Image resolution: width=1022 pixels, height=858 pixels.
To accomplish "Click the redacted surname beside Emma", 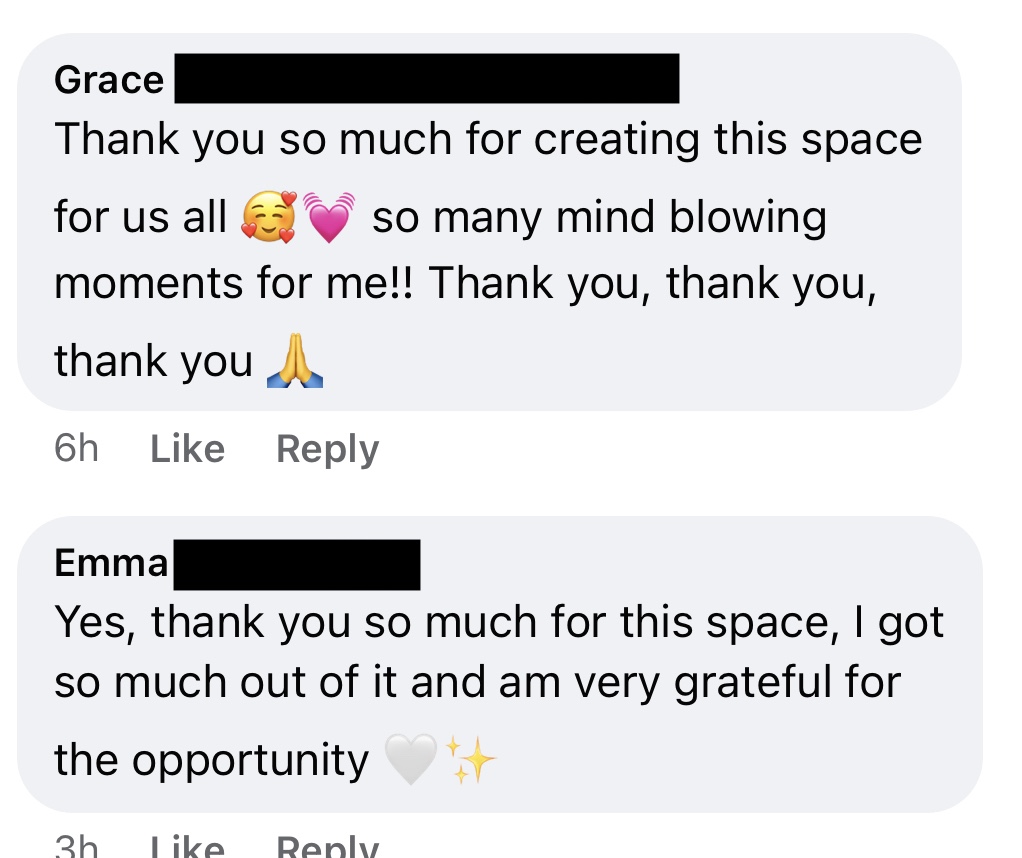I will click(x=296, y=565).
